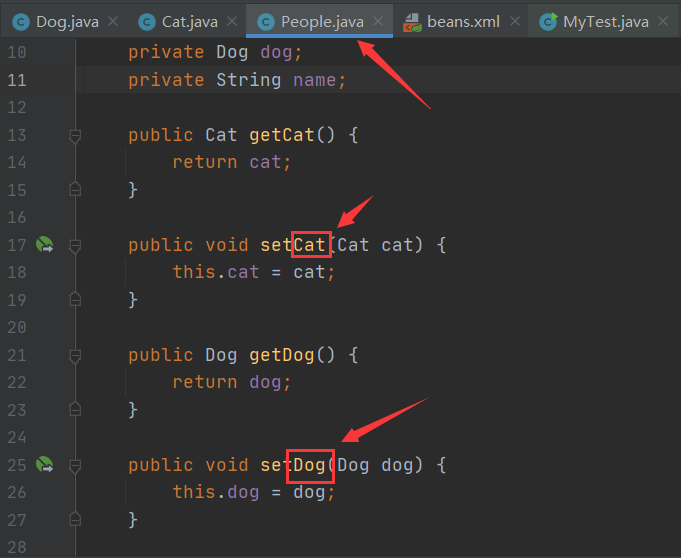Click line number 20 in the gutter
This screenshot has width=681, height=558.
(x=17, y=327)
